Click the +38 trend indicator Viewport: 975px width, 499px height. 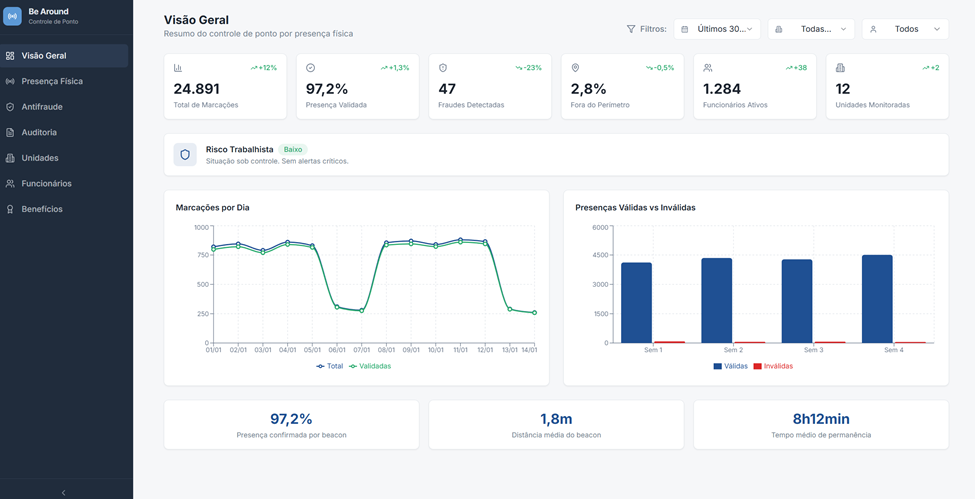[796, 67]
